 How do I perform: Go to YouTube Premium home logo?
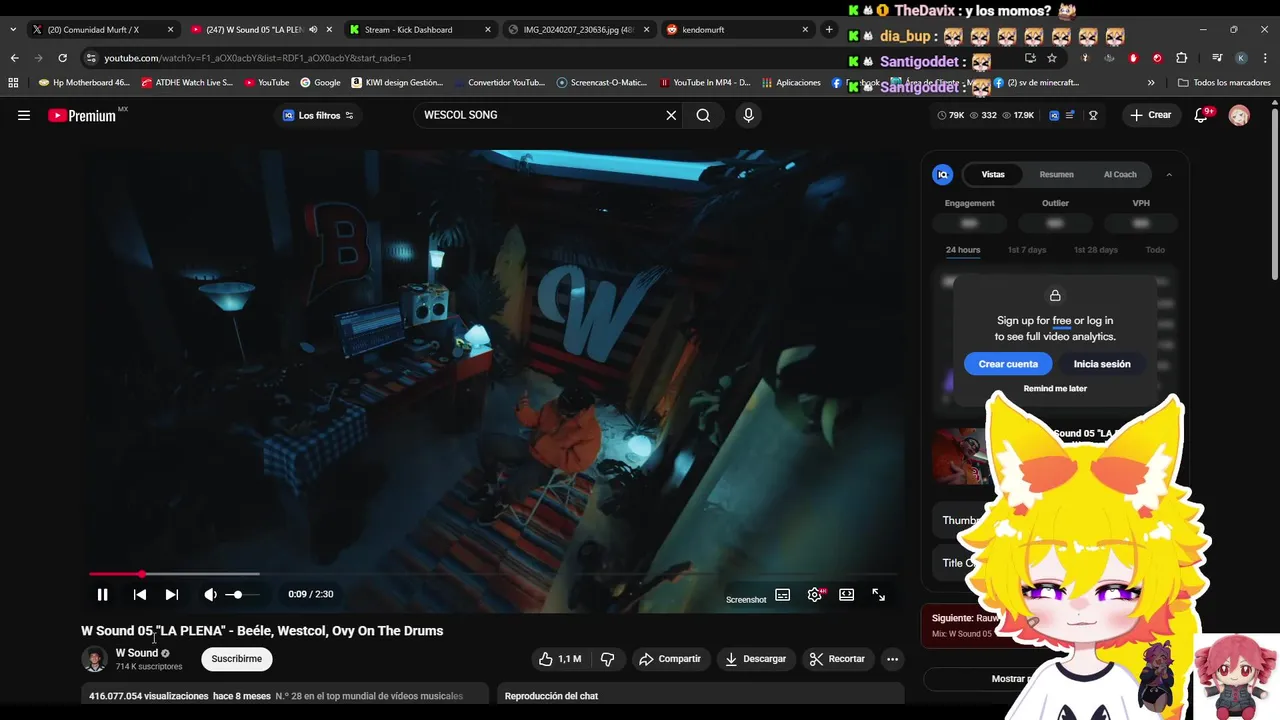(x=82, y=115)
